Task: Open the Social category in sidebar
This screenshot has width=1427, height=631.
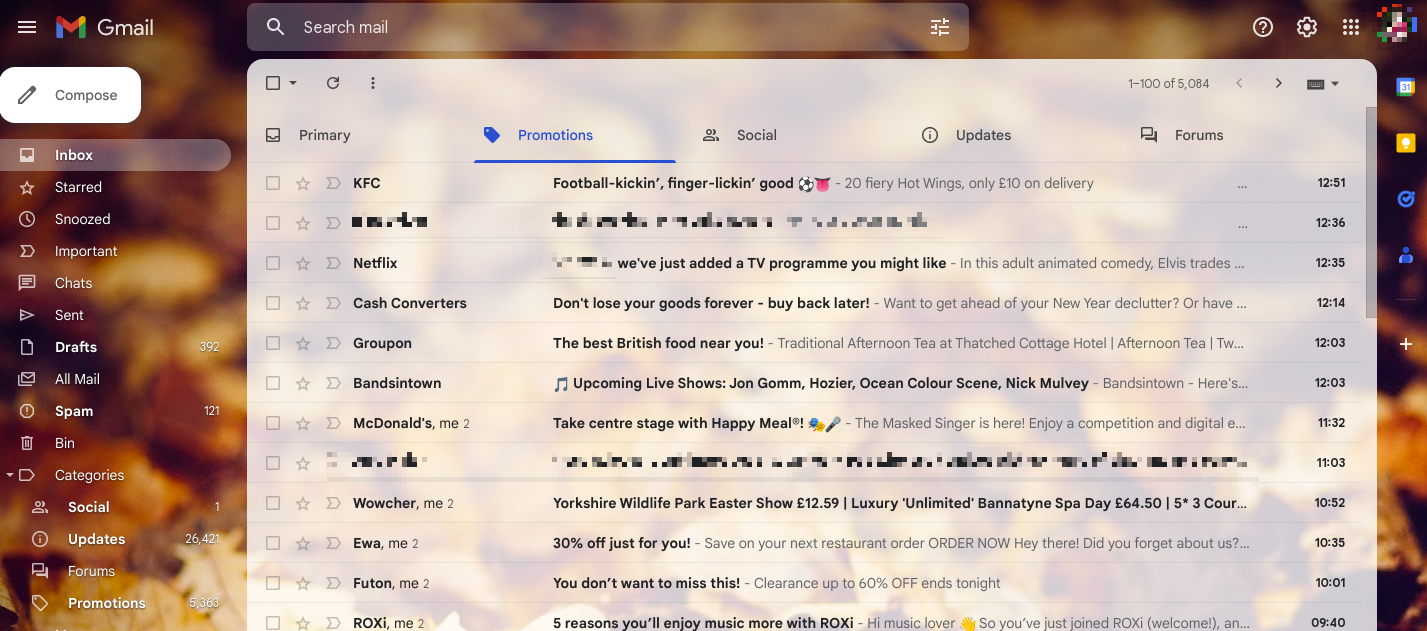Action: (115, 507)
